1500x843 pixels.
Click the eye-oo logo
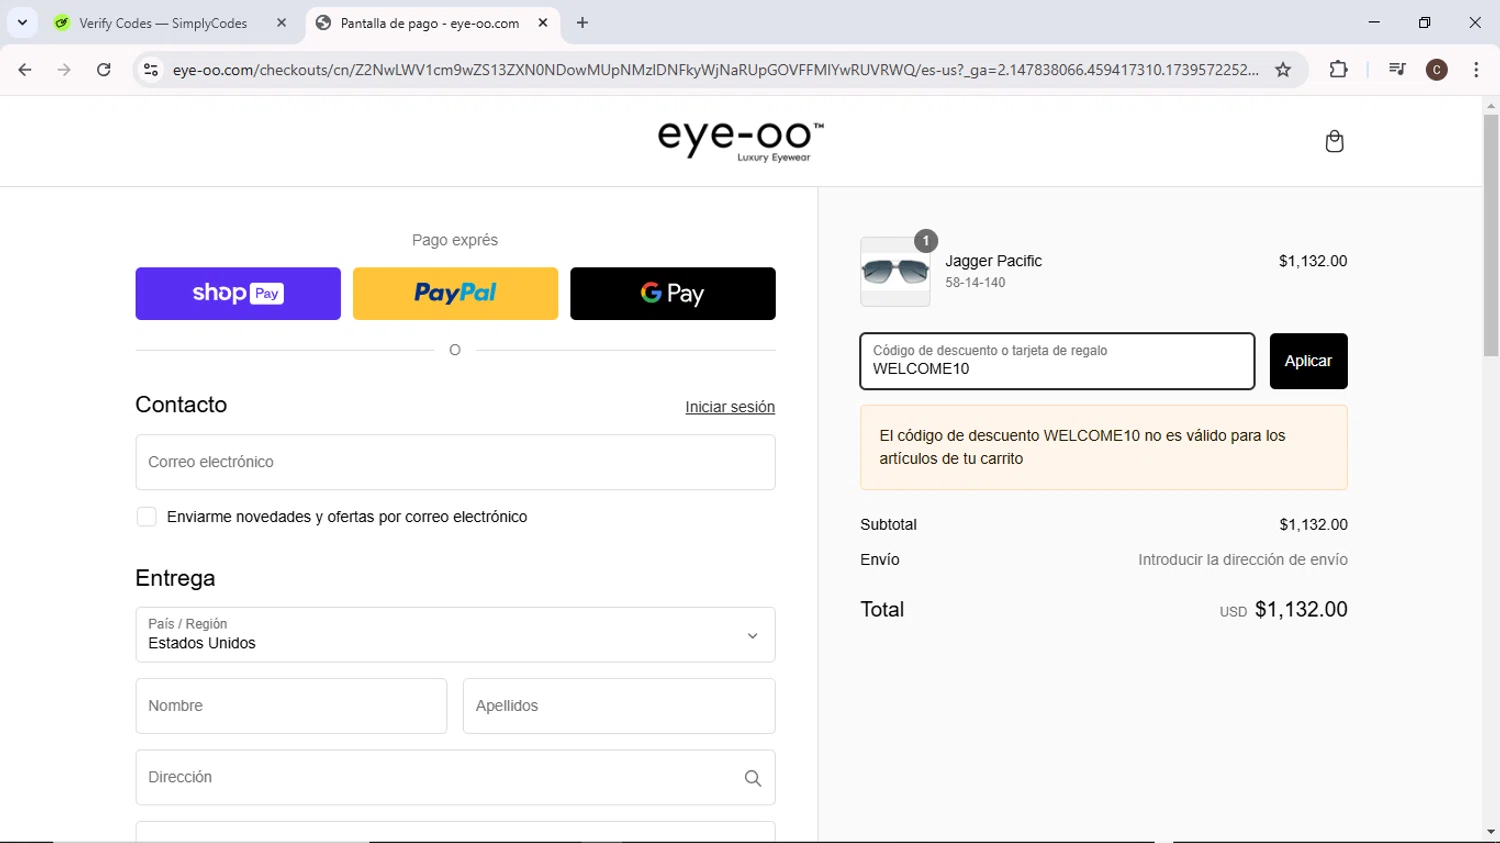click(x=741, y=141)
